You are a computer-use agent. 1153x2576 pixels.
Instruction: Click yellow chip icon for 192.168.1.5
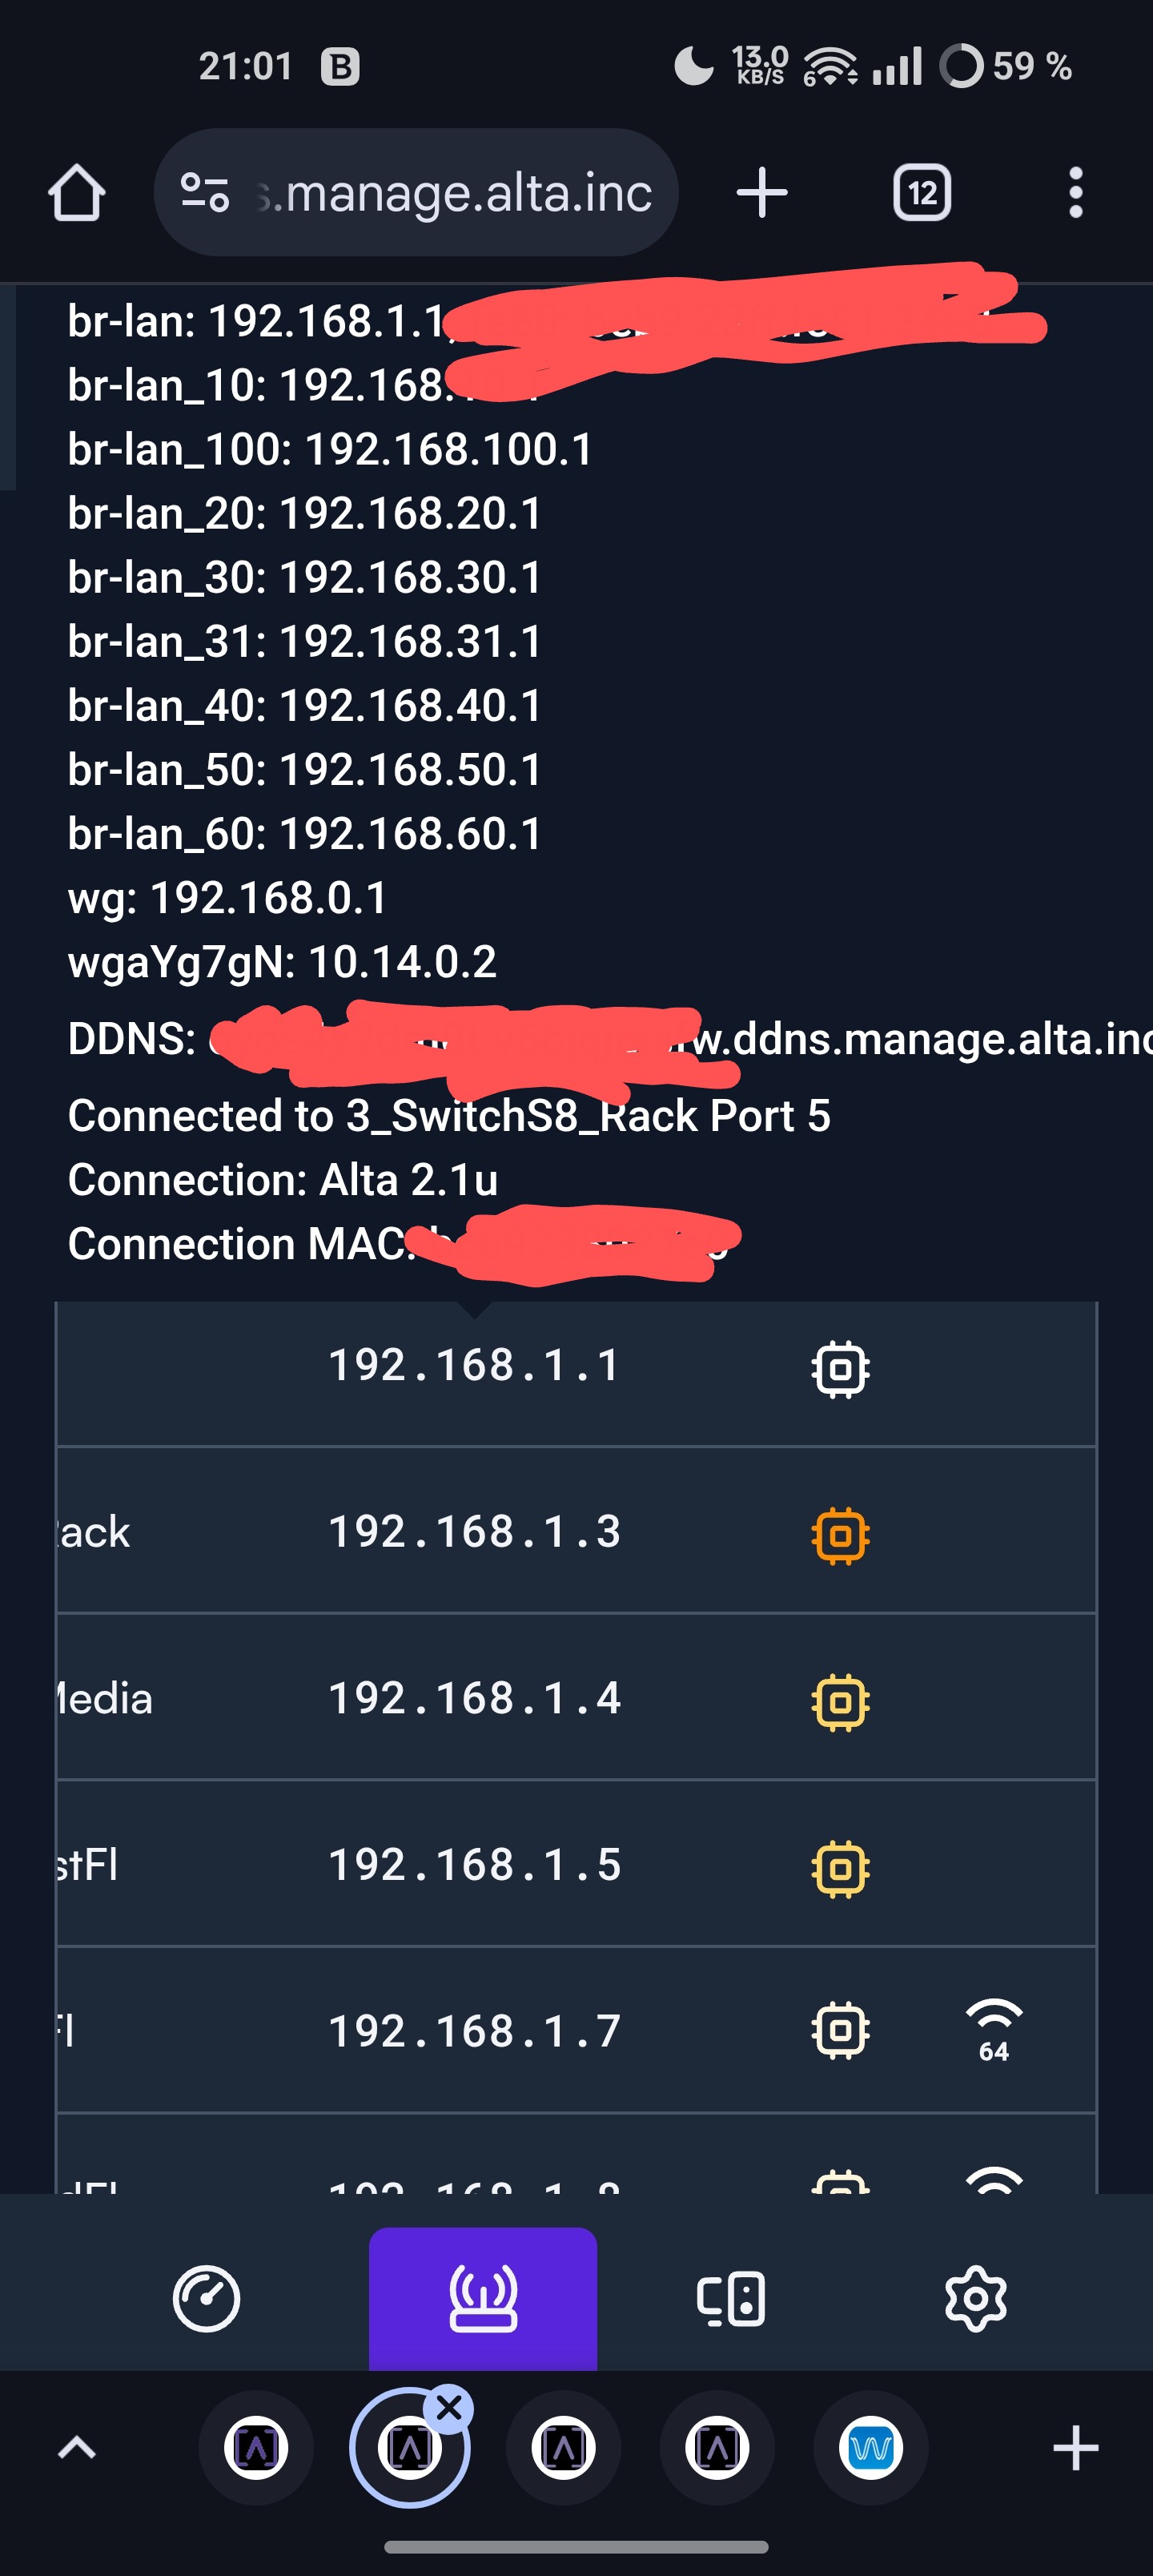click(840, 1867)
